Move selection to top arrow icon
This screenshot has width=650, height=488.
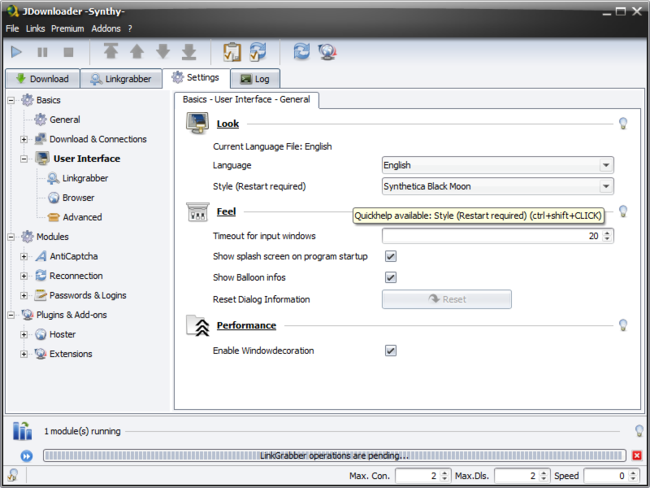click(111, 51)
